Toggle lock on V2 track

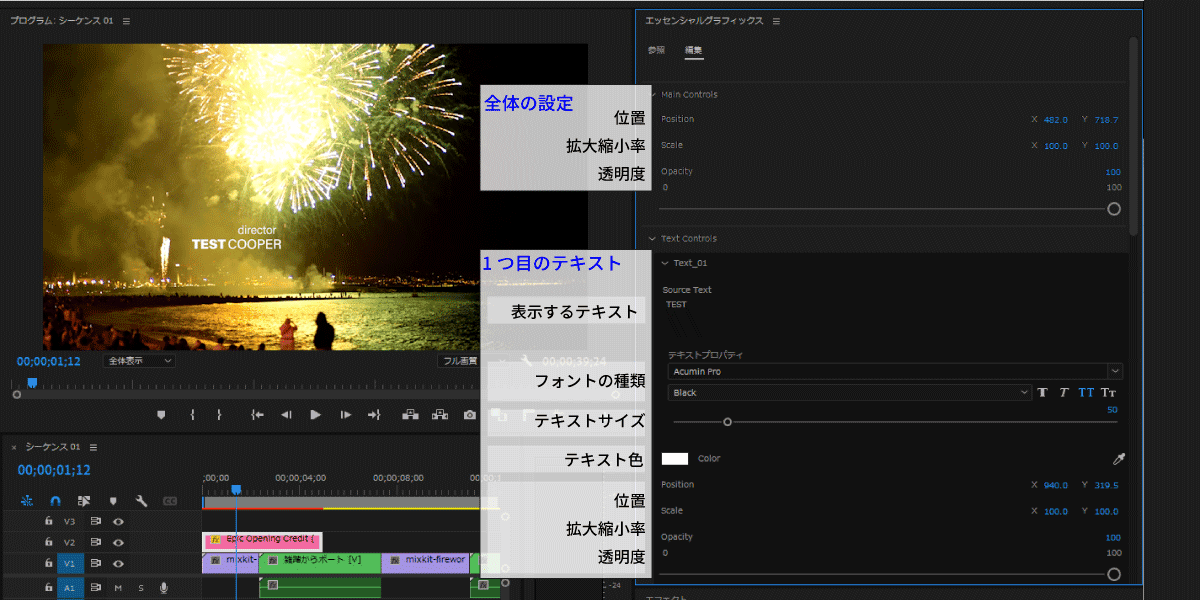(x=48, y=542)
